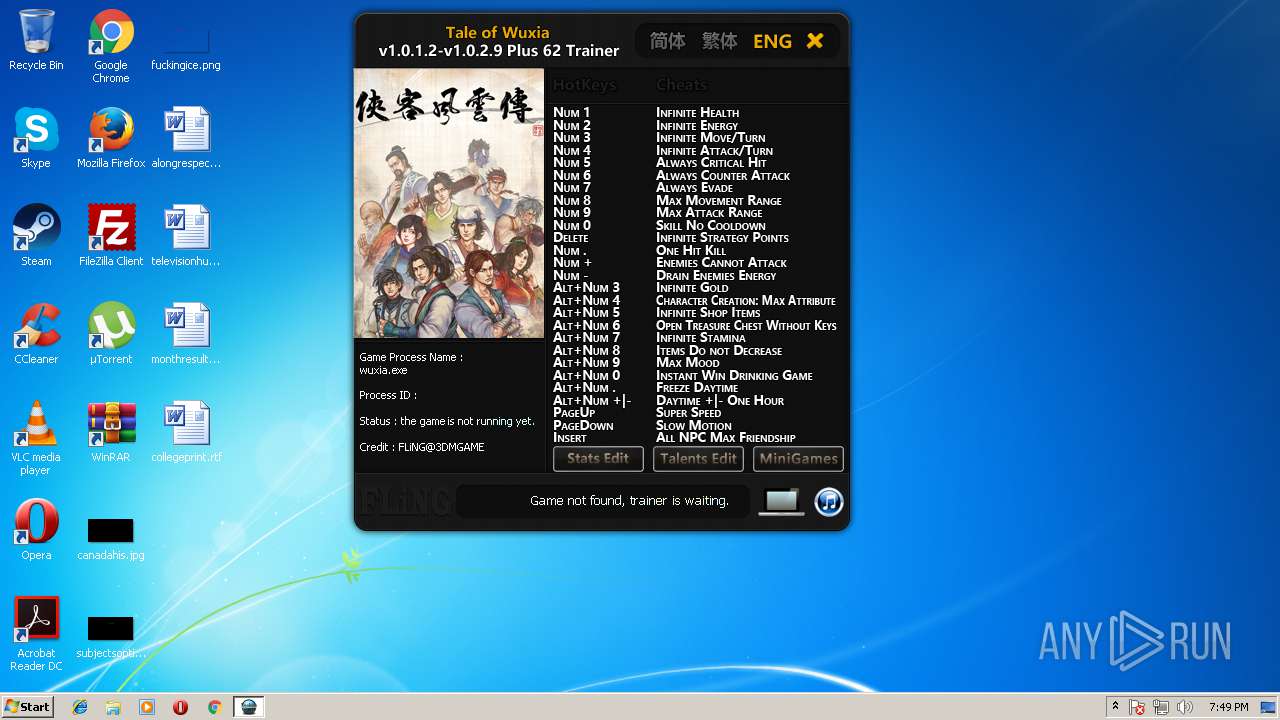
Task: Toggle Infinite Health cheat
Action: 697,113
